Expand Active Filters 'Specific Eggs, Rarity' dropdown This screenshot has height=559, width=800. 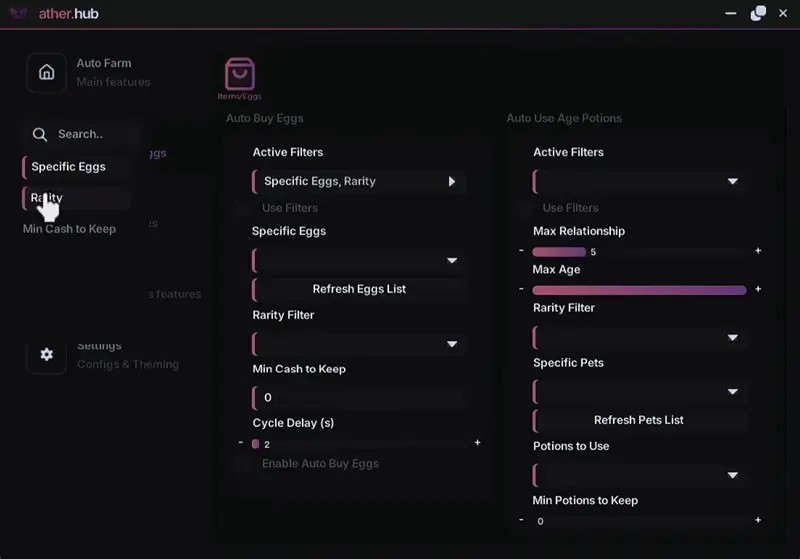[359, 182]
